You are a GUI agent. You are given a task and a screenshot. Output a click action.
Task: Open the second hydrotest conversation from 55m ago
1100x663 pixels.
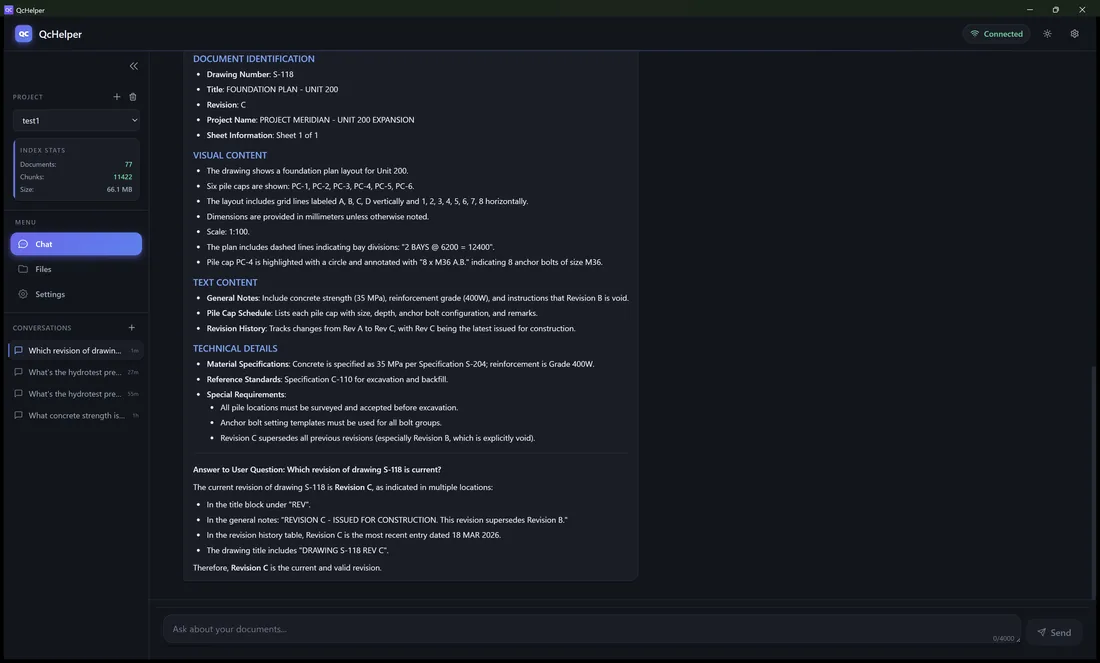[x=76, y=394]
